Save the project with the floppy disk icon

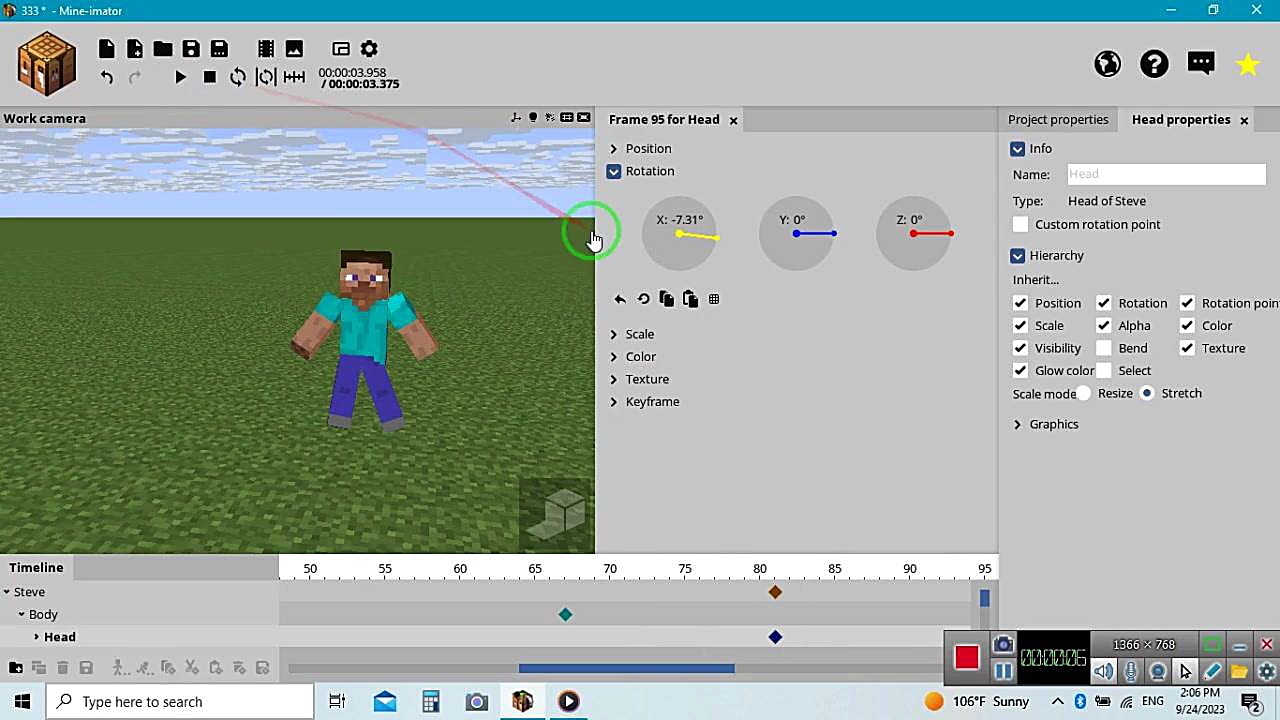coord(191,49)
